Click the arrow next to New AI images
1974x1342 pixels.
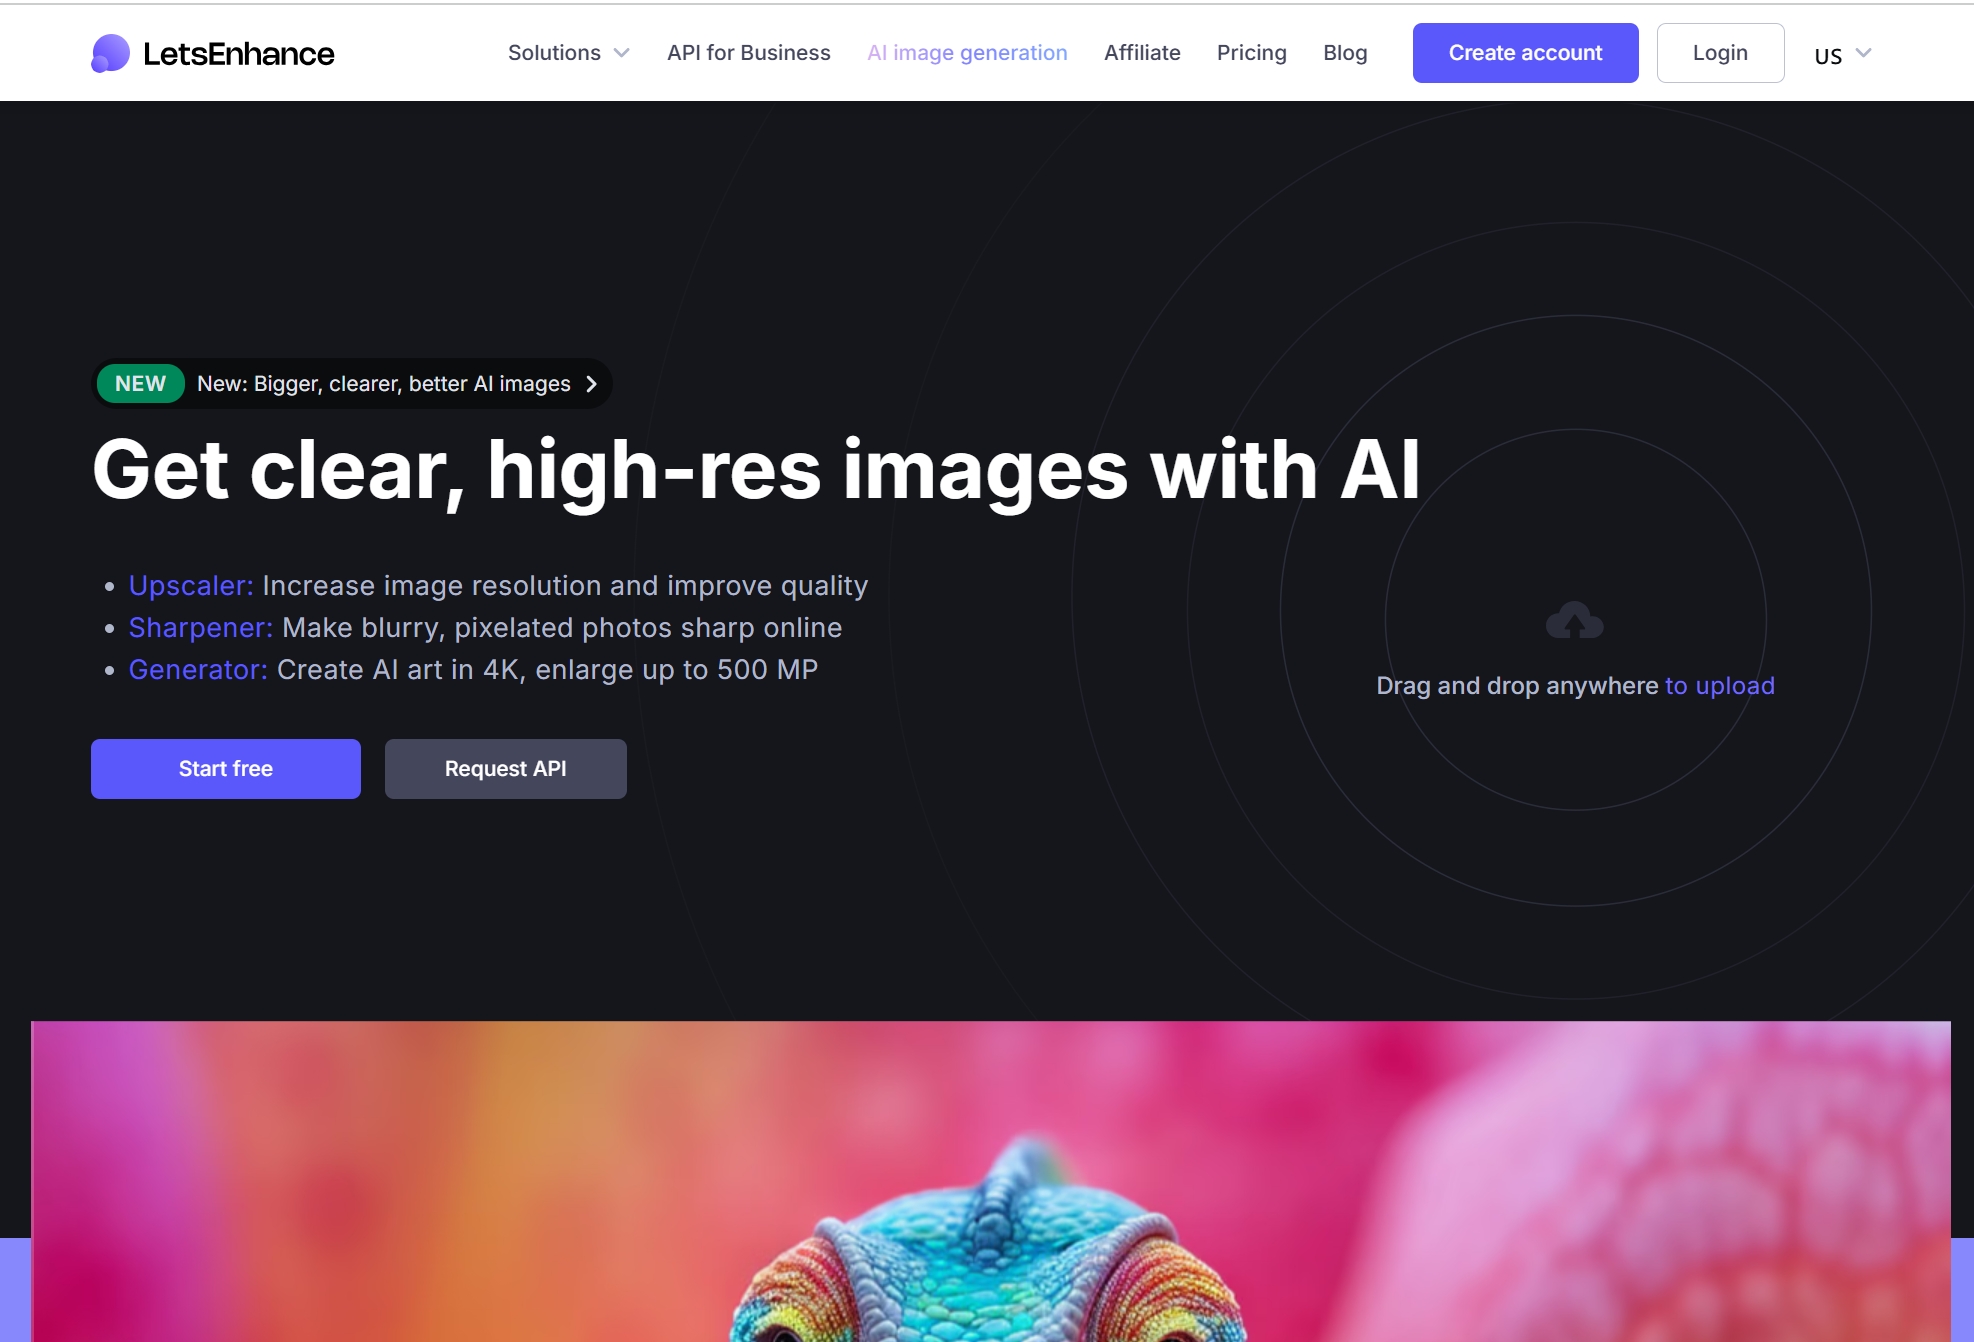coord(592,384)
